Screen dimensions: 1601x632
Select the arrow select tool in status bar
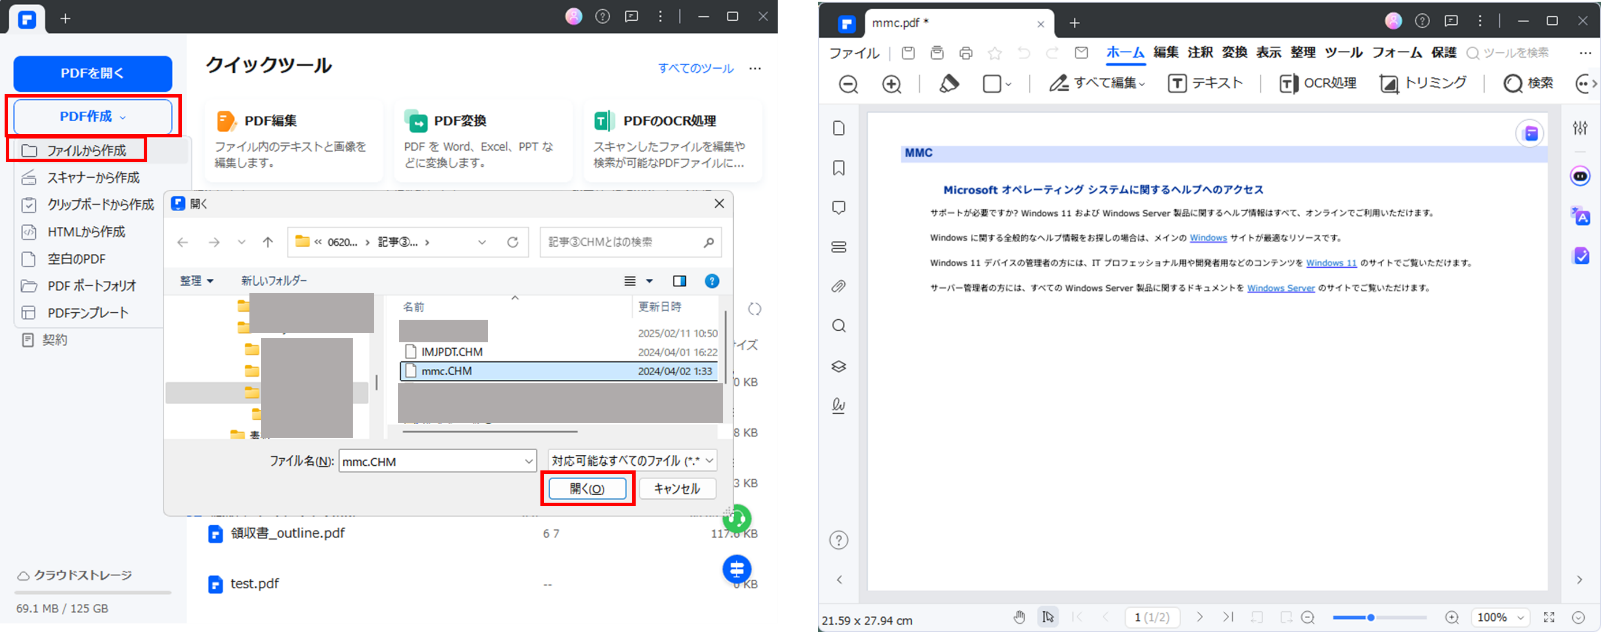(x=1047, y=617)
